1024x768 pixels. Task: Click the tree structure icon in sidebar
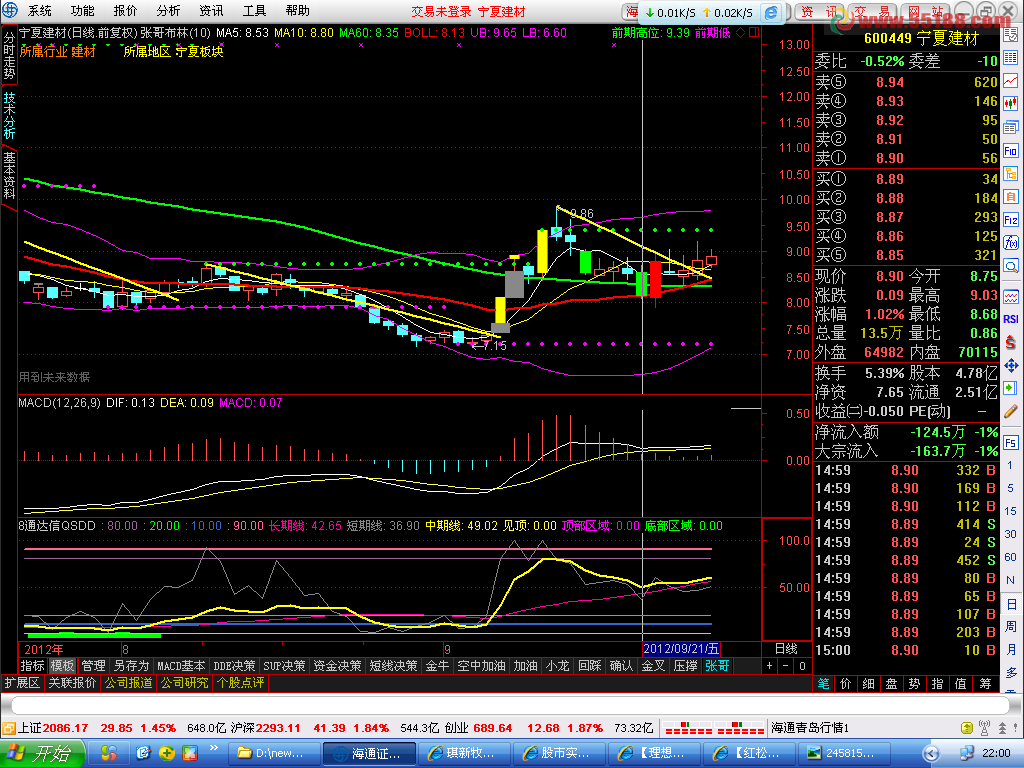(1011, 174)
